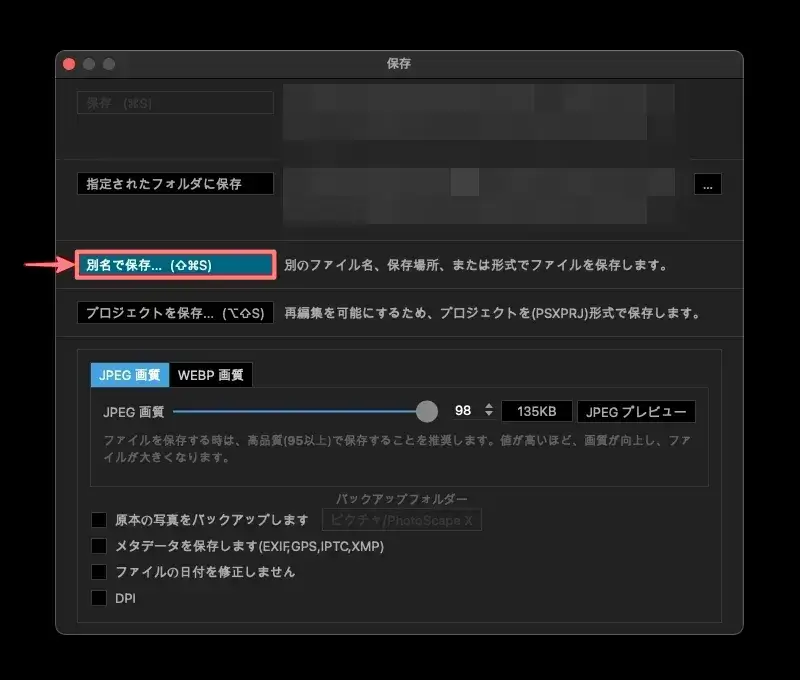The width and height of the screenshot is (800, 680).
Task: Check ファイルの日付を修正しません option
Action: 98,572
